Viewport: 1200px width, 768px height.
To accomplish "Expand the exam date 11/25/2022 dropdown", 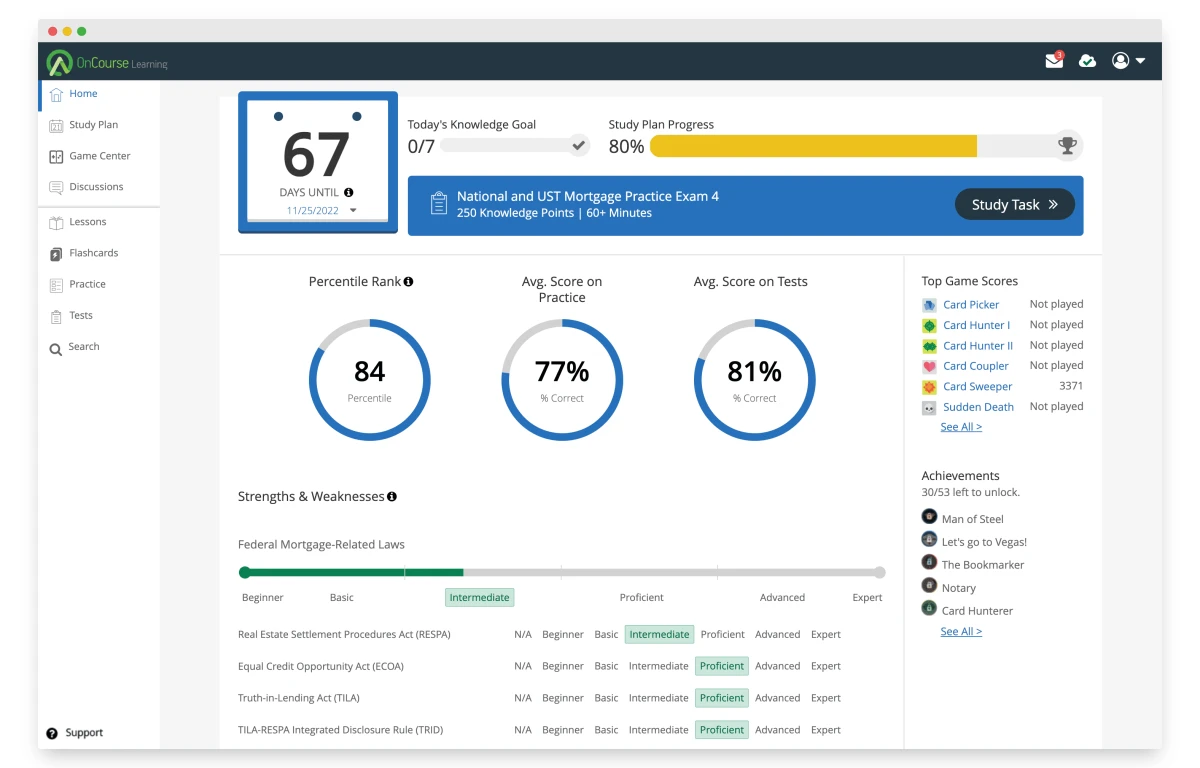I will coord(353,211).
